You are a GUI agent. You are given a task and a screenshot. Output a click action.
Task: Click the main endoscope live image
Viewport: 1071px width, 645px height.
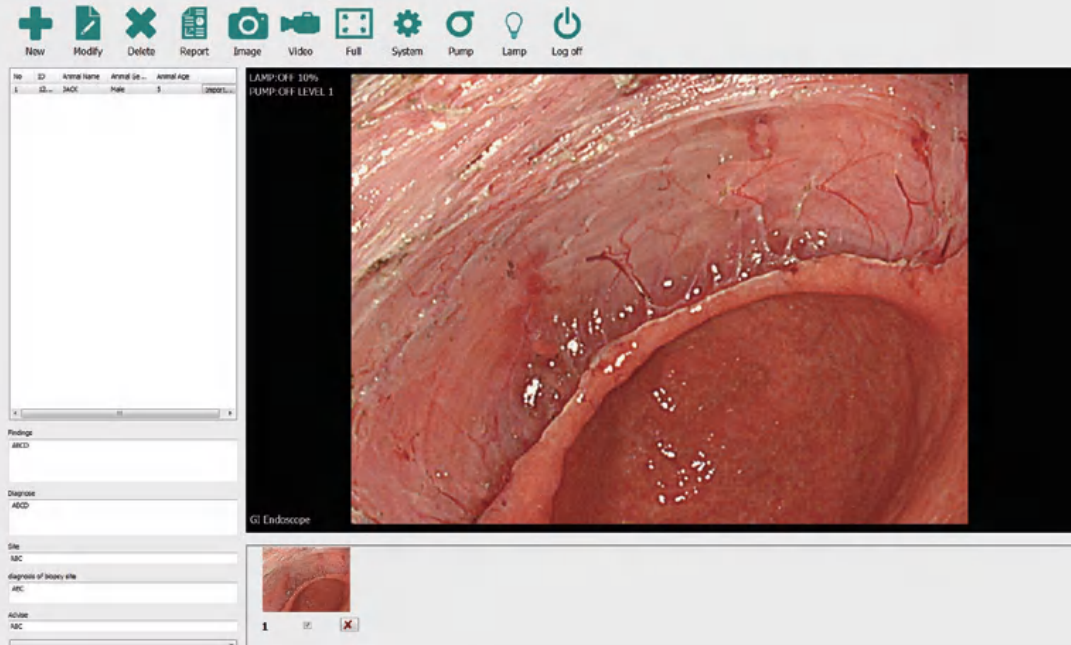click(659, 299)
